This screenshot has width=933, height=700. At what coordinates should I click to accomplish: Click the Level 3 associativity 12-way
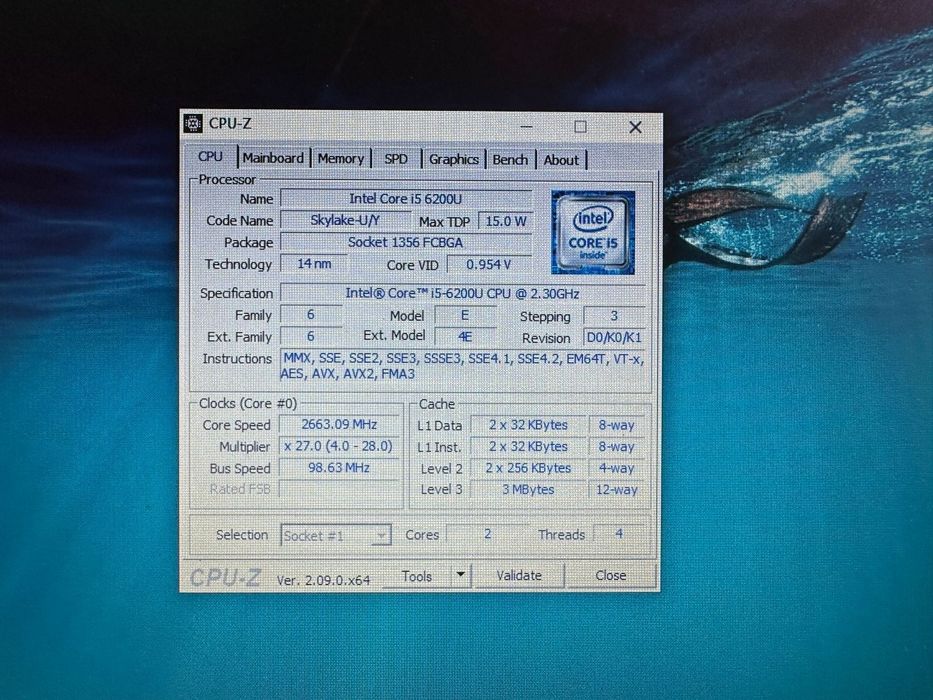tap(616, 490)
